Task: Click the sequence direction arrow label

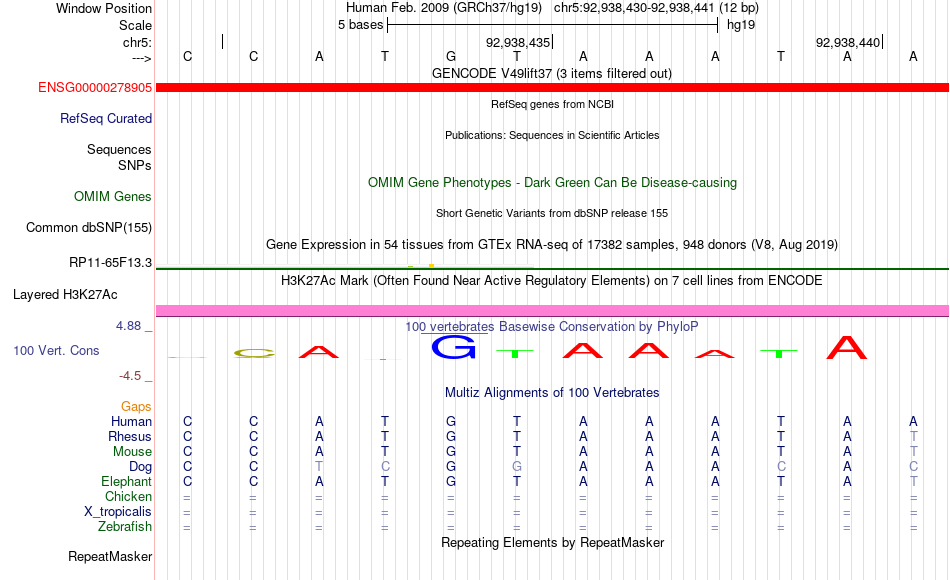Action: (141, 58)
